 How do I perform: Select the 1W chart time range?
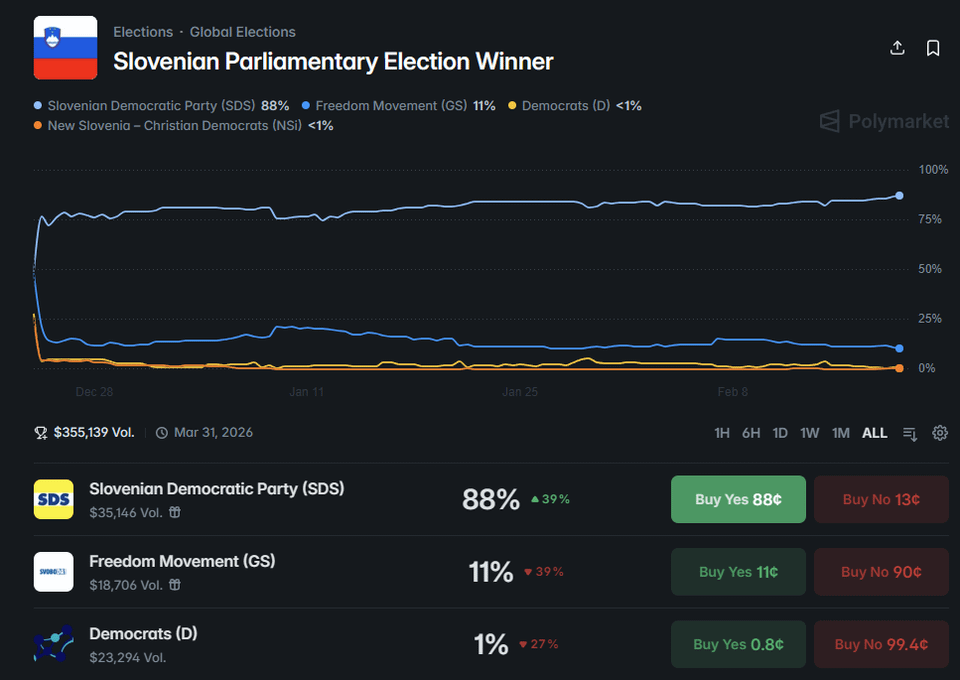[x=810, y=433]
